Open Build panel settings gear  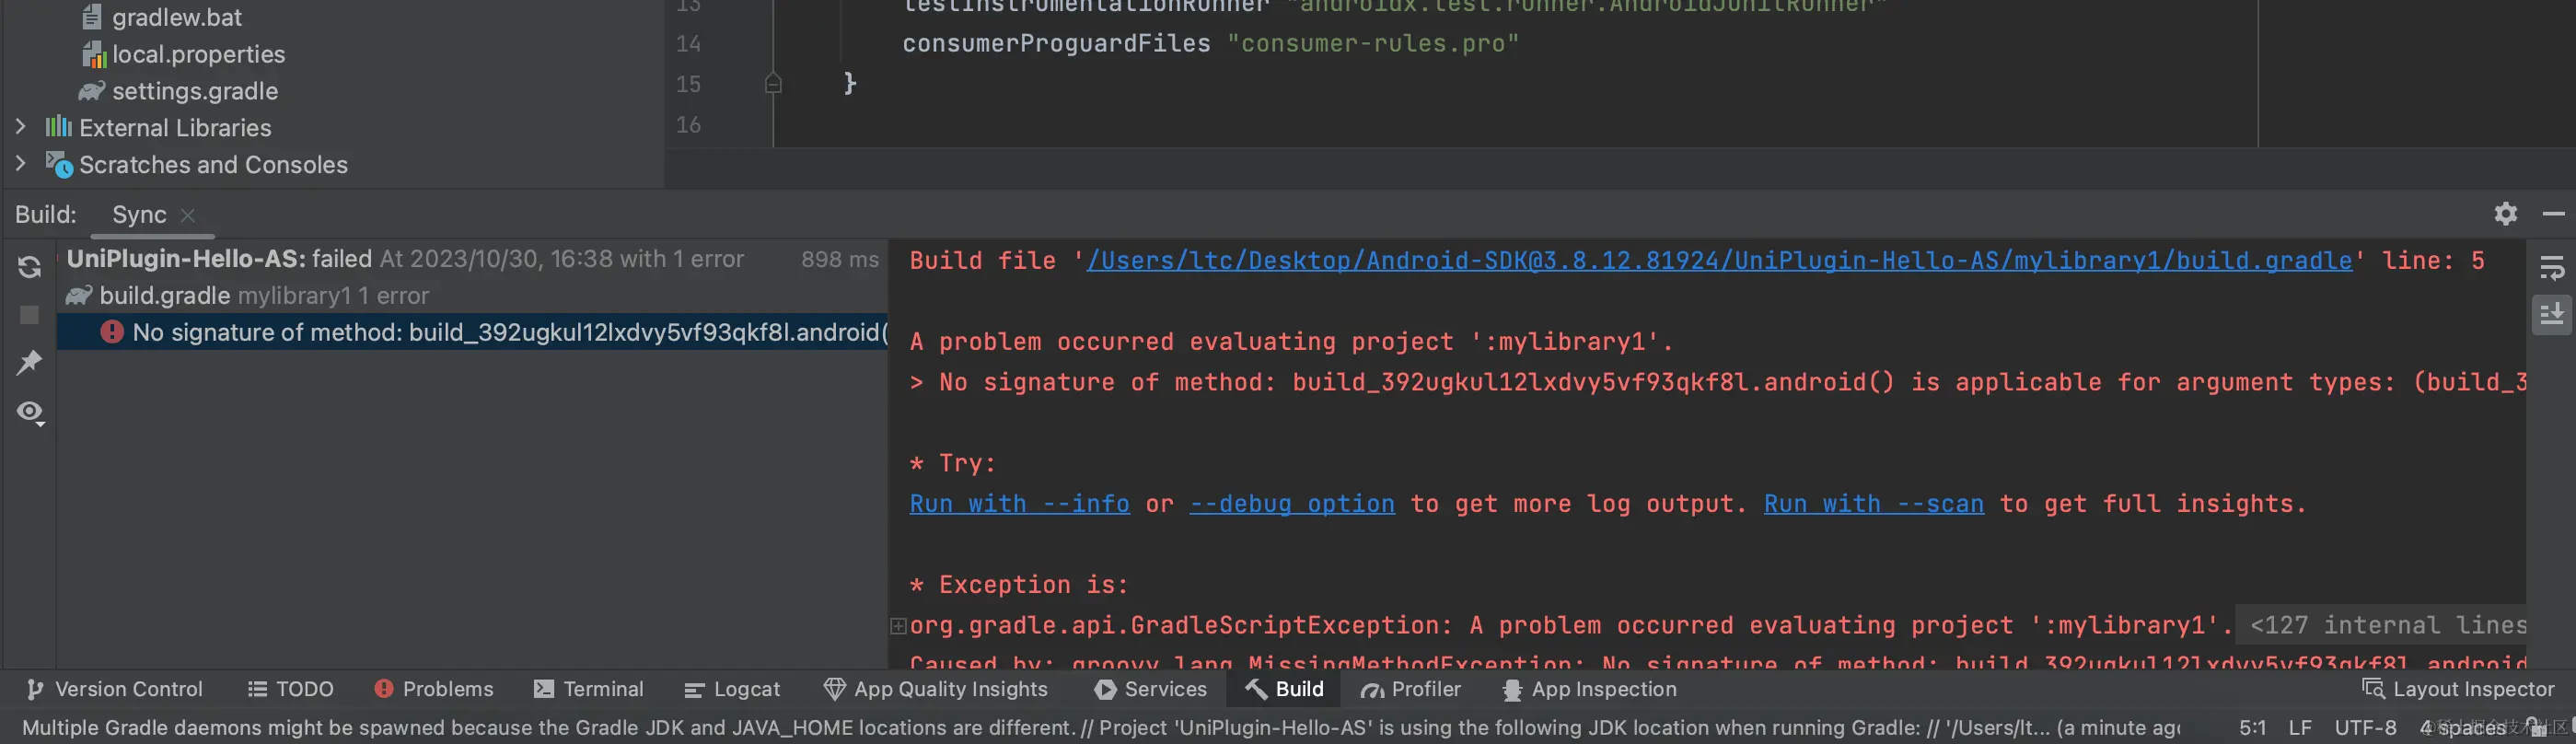(2505, 213)
